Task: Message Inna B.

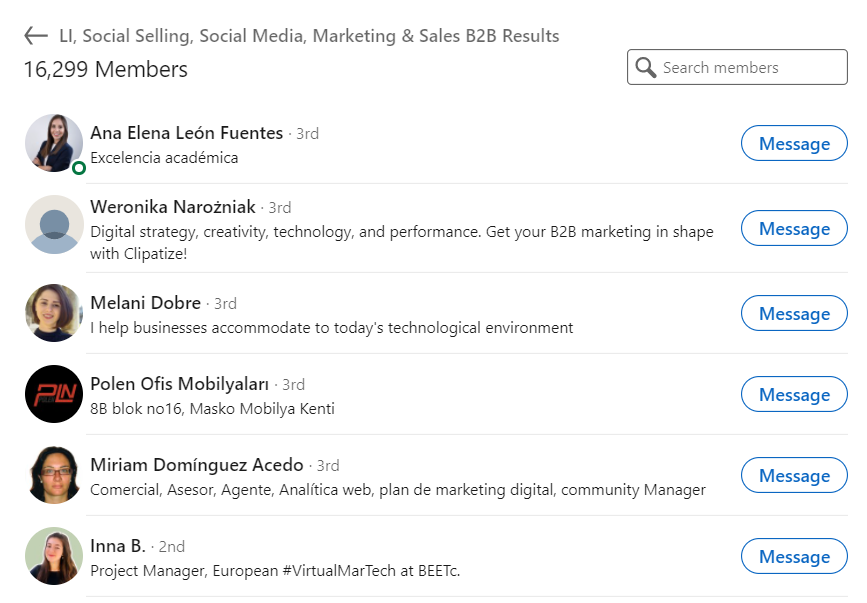Action: pyautogui.click(x=794, y=557)
